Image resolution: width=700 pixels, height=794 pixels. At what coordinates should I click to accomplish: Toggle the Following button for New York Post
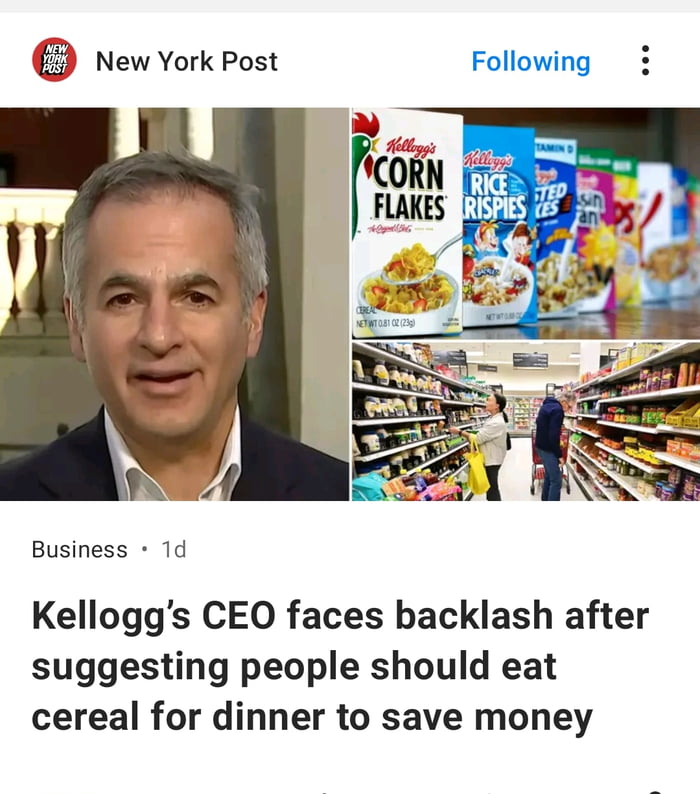(531, 61)
